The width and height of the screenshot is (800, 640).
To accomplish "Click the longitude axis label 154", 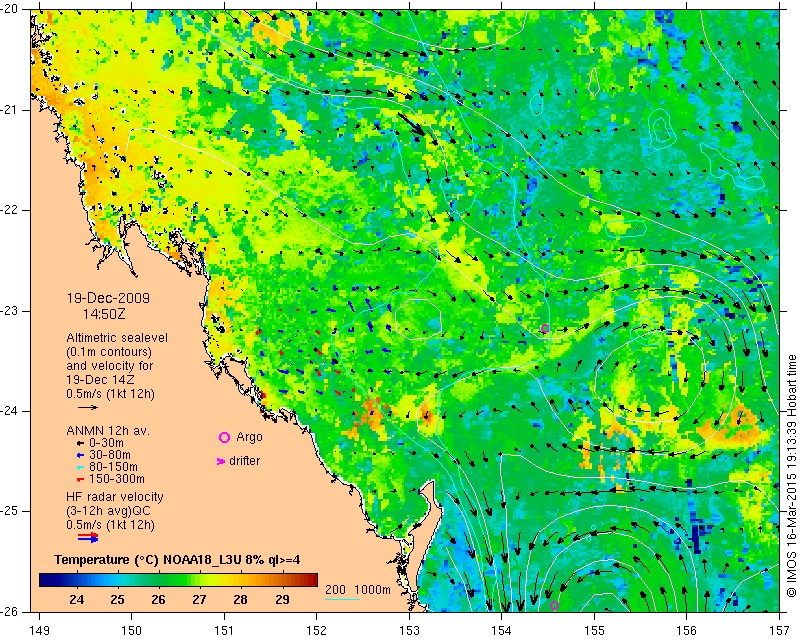I will pos(502,631).
